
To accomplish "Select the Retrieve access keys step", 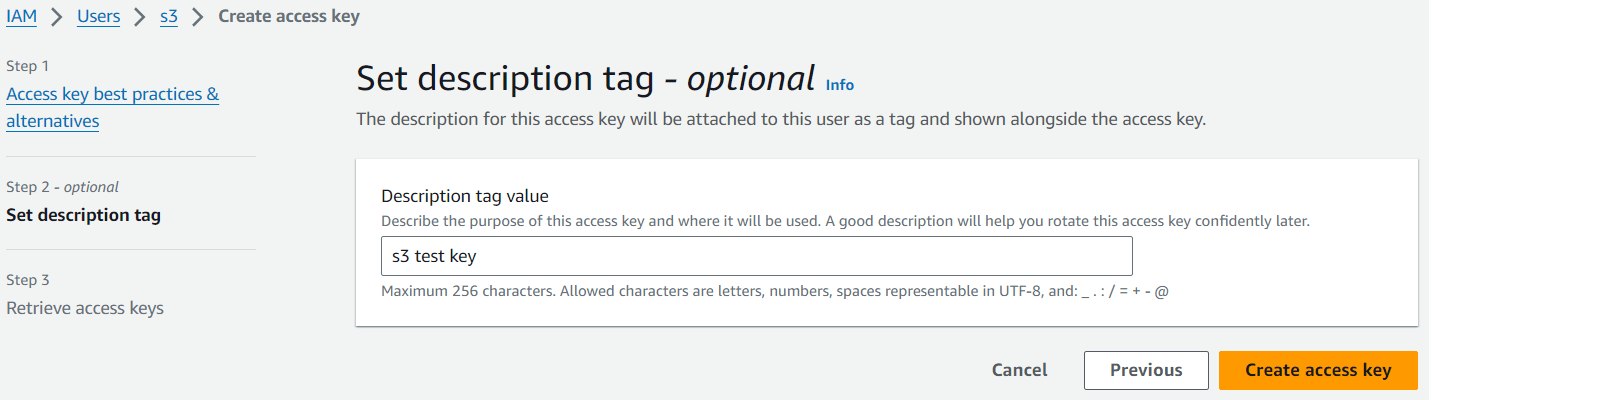I will pyautogui.click(x=85, y=308).
